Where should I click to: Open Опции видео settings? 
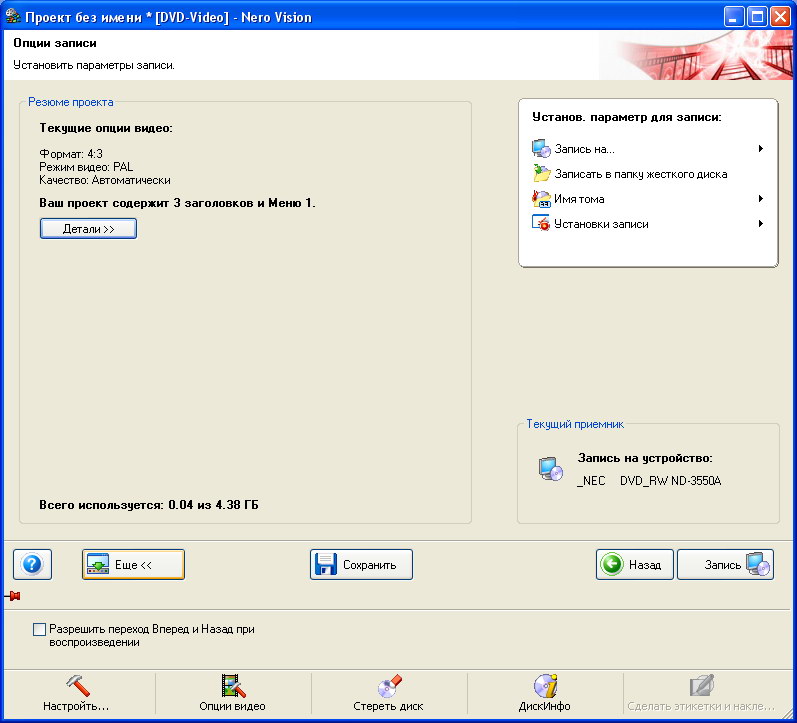tap(233, 694)
